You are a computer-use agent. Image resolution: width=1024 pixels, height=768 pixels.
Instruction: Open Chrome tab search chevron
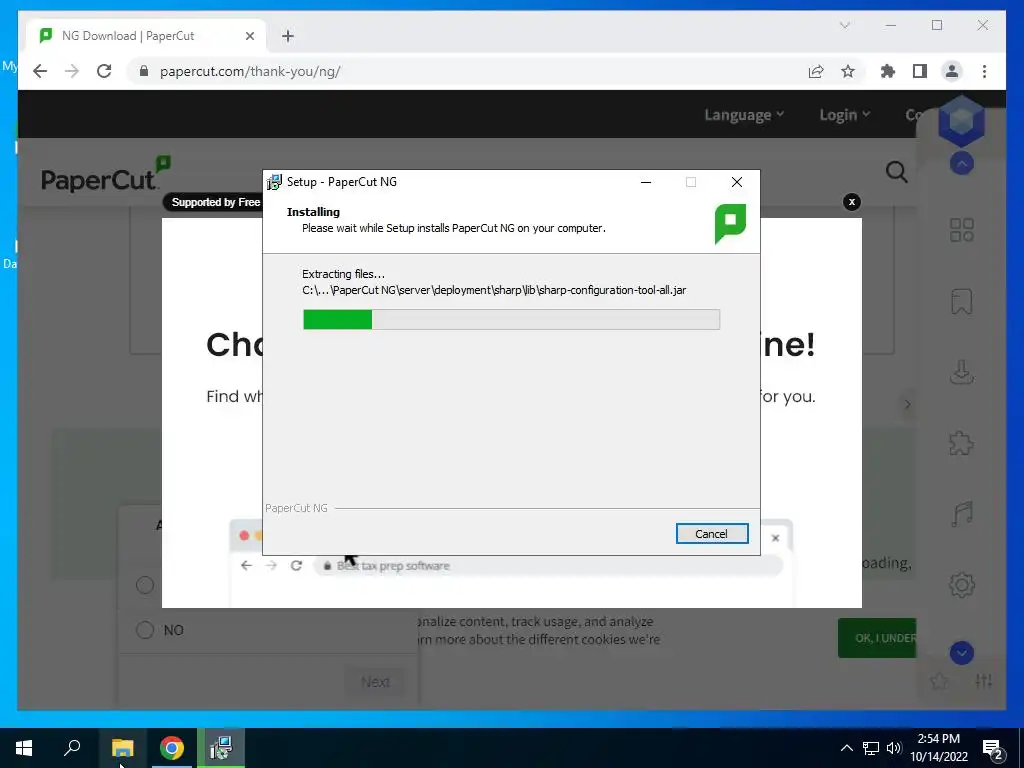pyautogui.click(x=844, y=25)
